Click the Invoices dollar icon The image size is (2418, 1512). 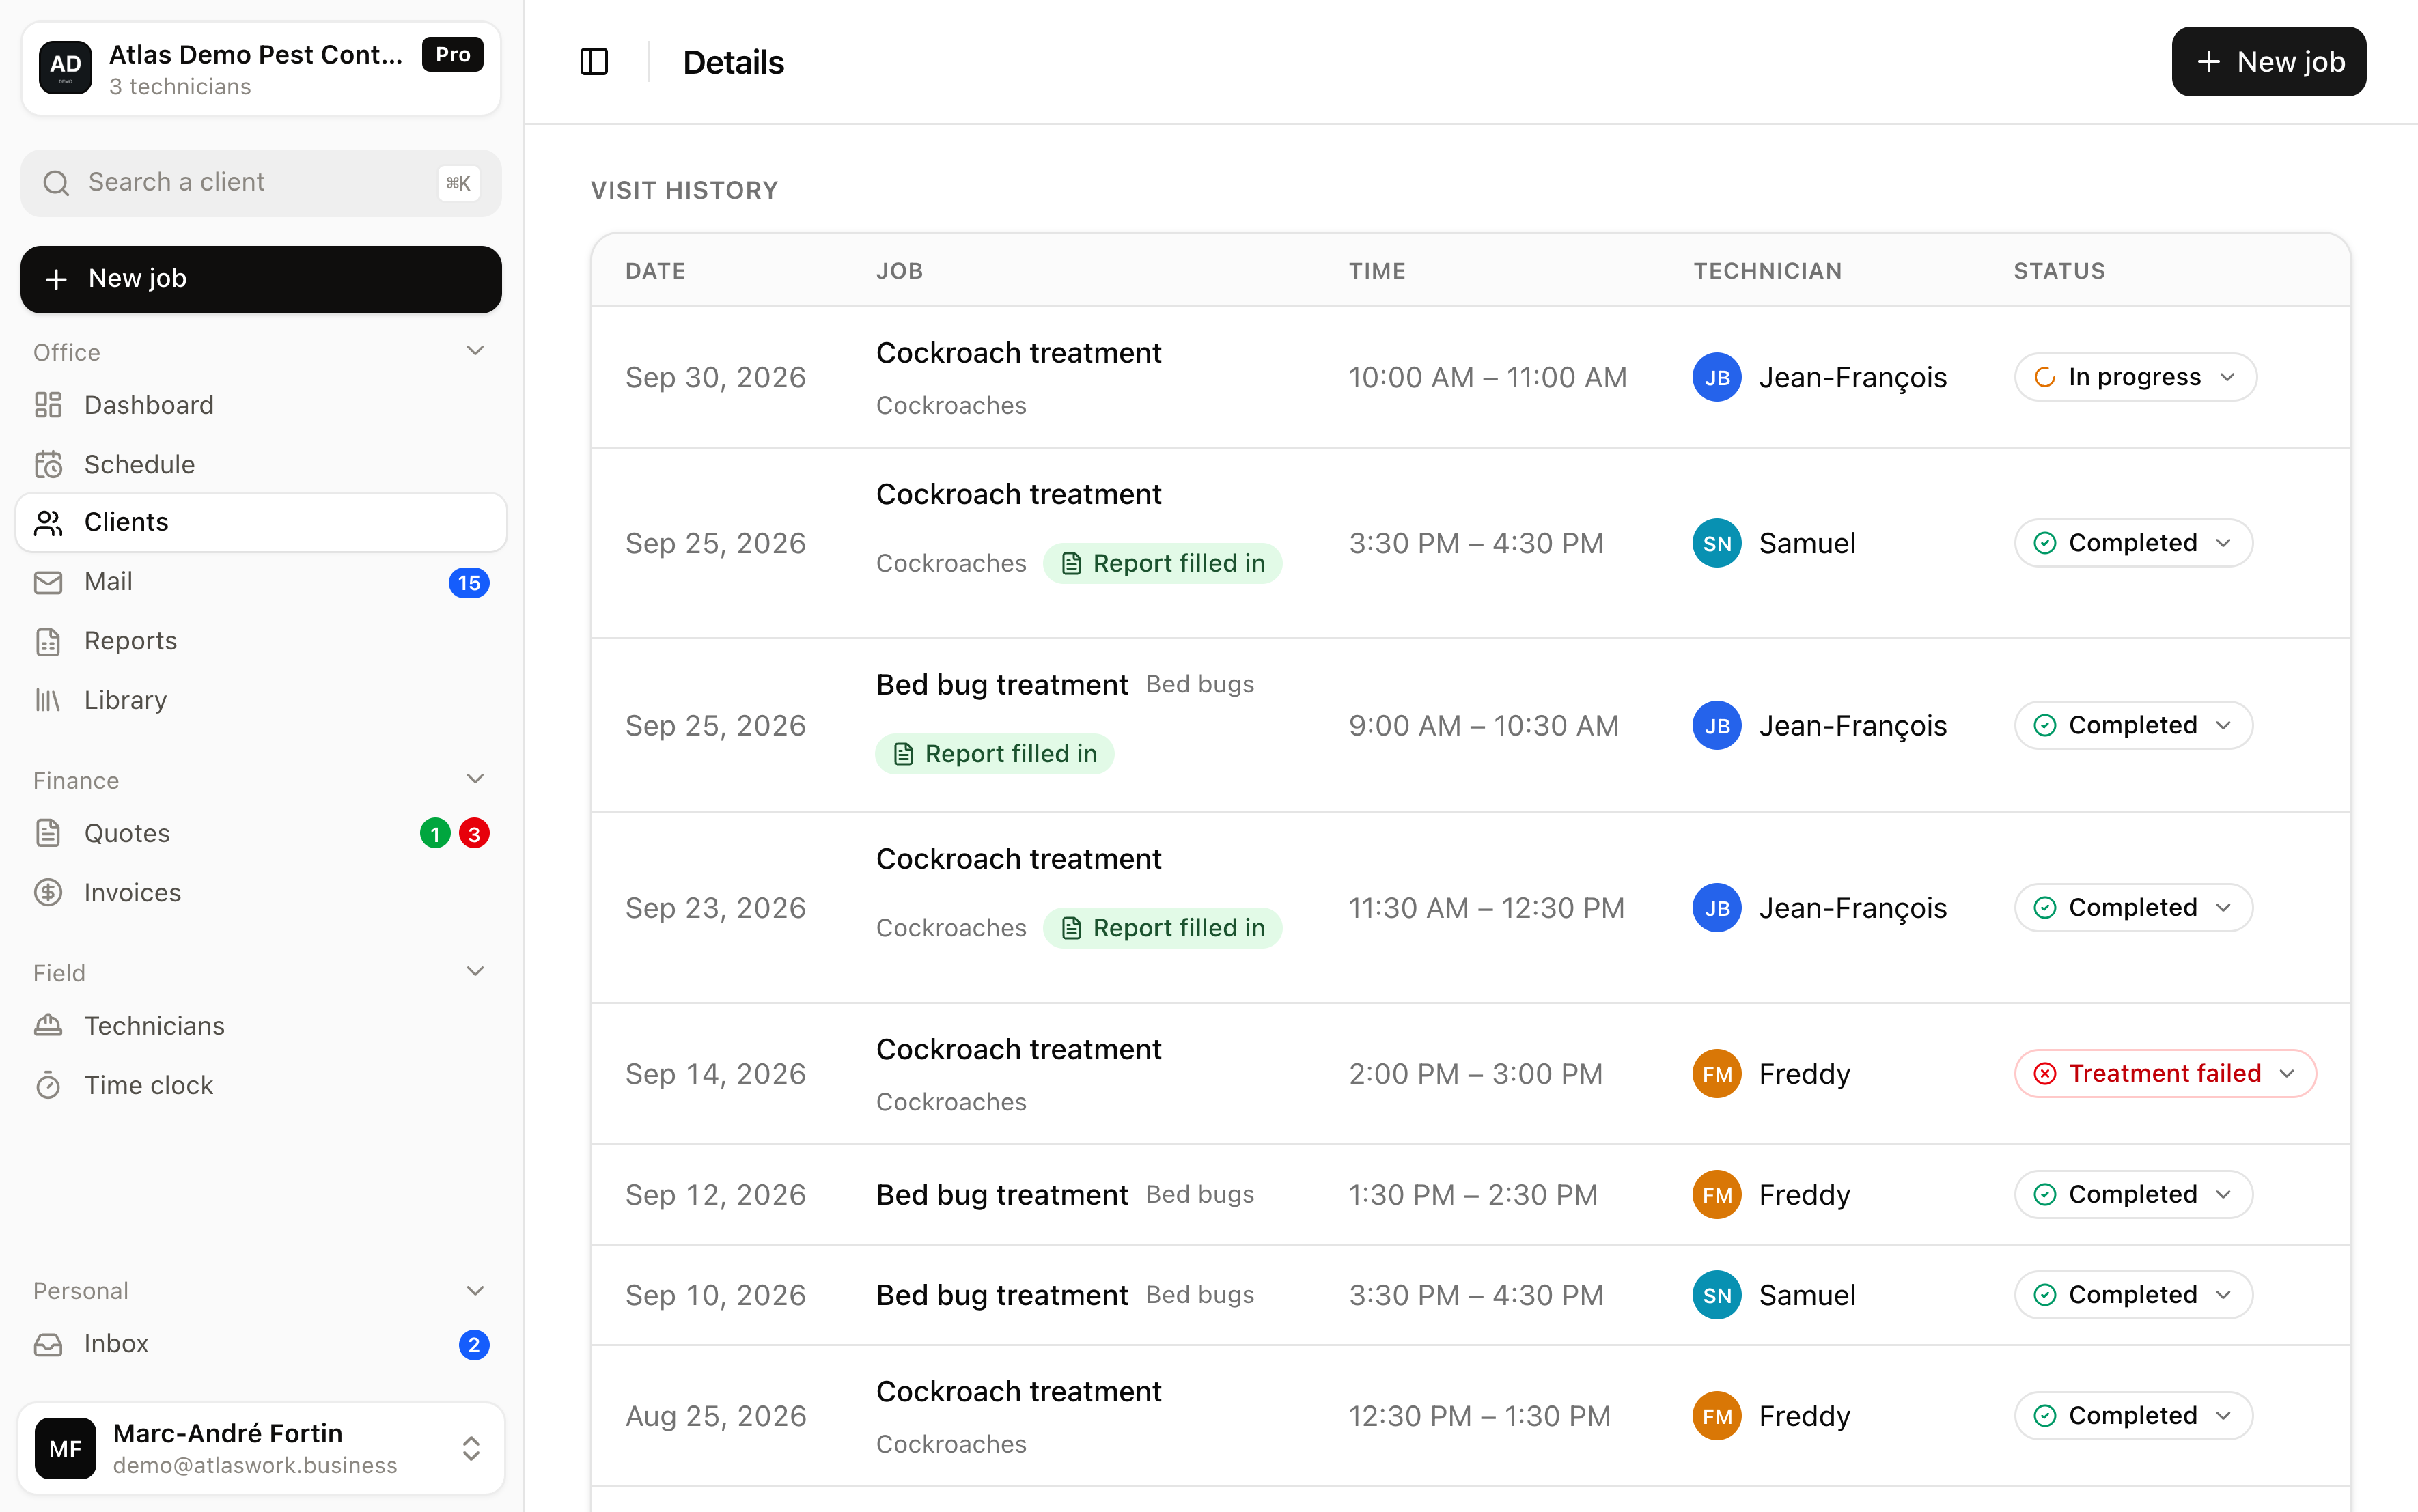click(x=48, y=892)
